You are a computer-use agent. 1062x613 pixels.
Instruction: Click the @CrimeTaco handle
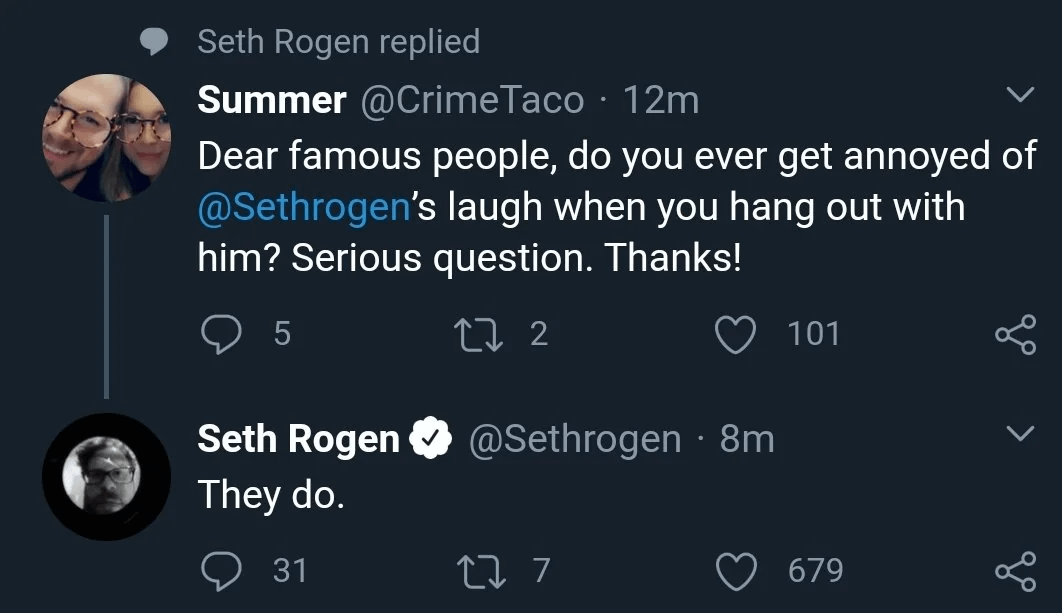(470, 100)
